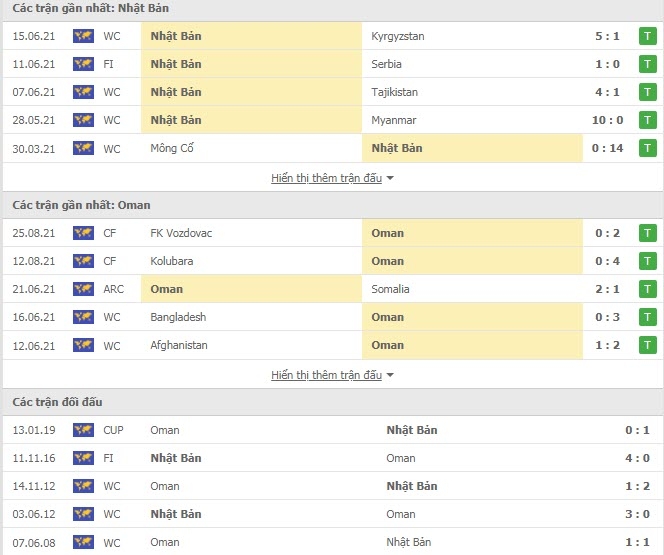664x555 pixels.
Task: Click the green T badge for the Kyrgyzstan match
Action: pyautogui.click(x=647, y=36)
